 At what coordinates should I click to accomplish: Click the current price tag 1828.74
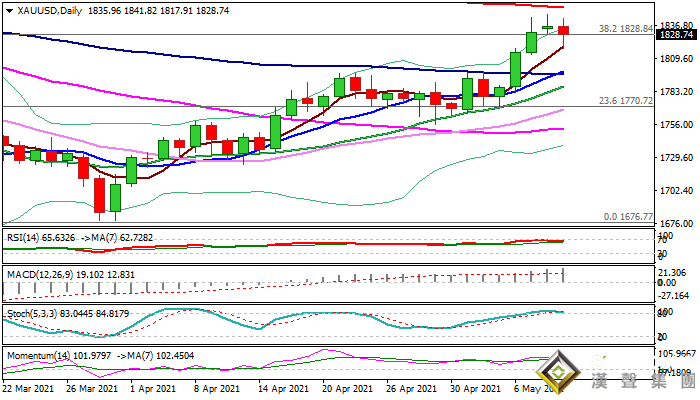click(677, 34)
